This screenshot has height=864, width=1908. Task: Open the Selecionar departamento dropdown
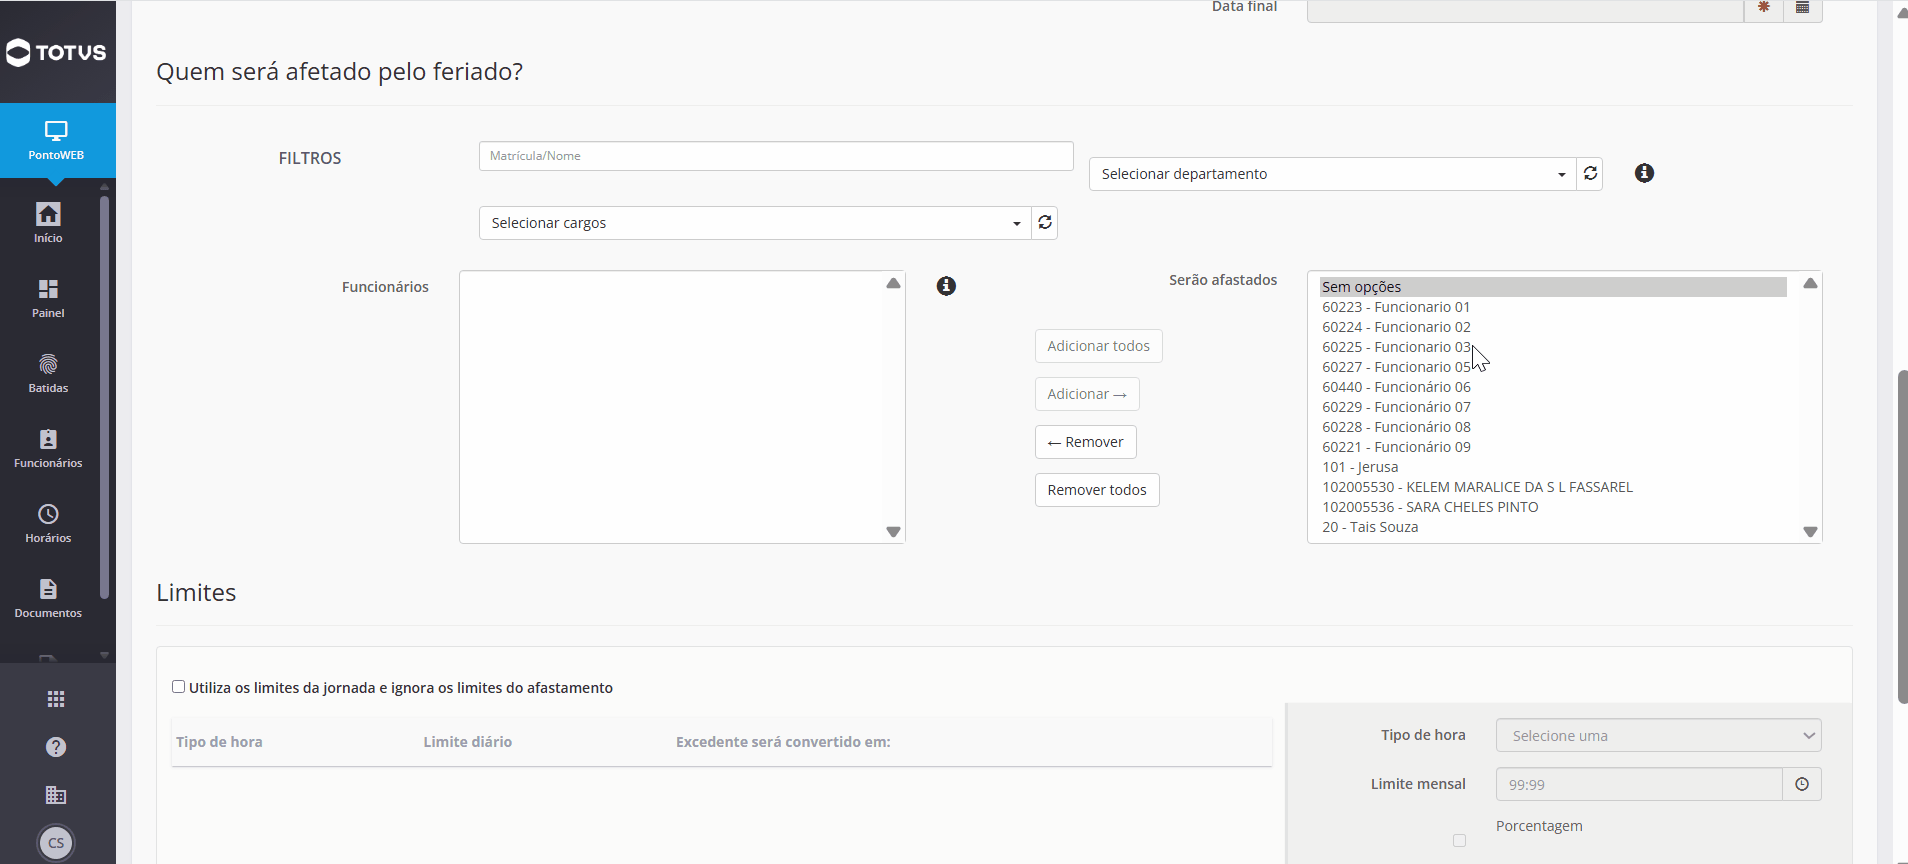(x=1333, y=174)
